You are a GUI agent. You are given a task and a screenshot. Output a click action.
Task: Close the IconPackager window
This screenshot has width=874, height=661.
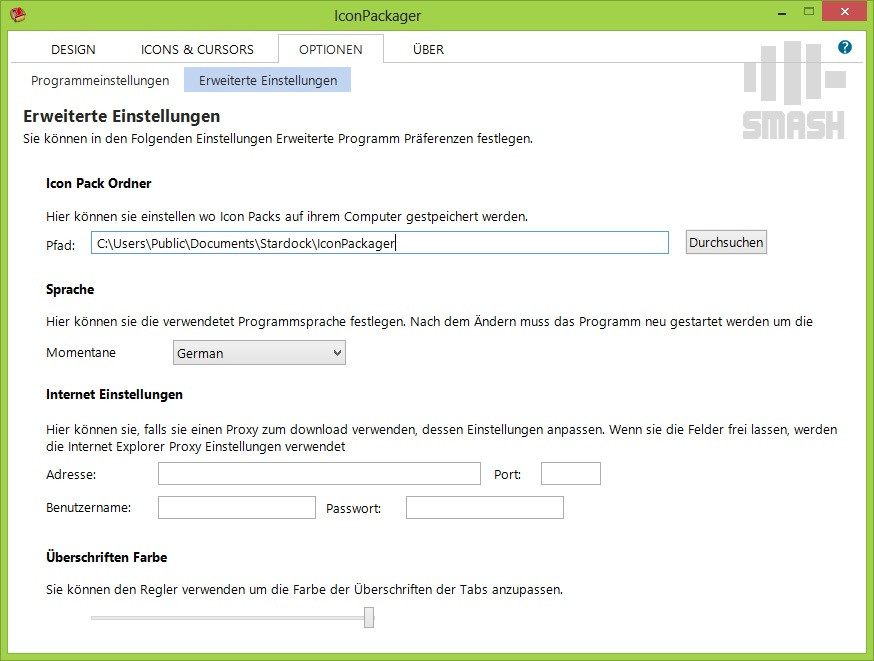844,12
